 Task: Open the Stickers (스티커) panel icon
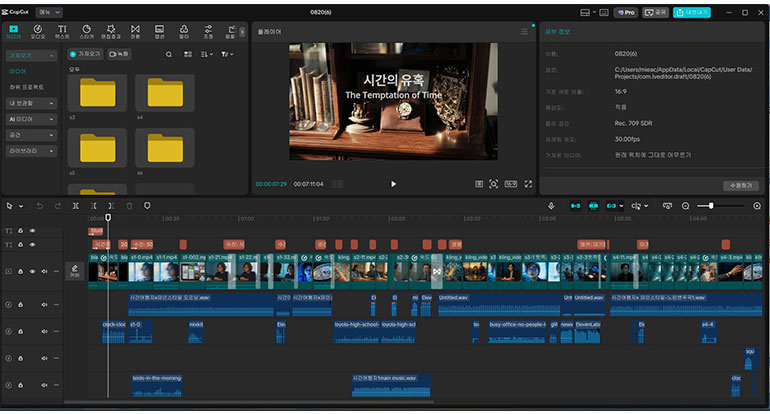click(x=86, y=32)
